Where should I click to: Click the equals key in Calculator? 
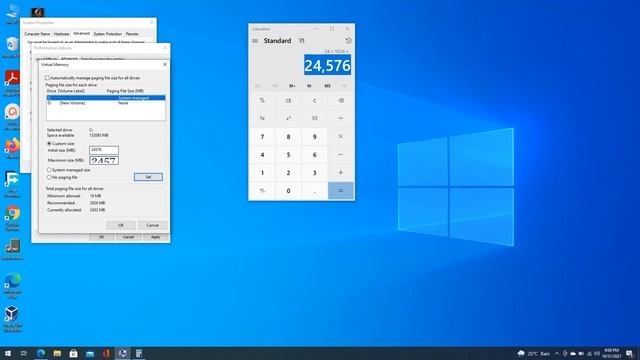(x=340, y=191)
